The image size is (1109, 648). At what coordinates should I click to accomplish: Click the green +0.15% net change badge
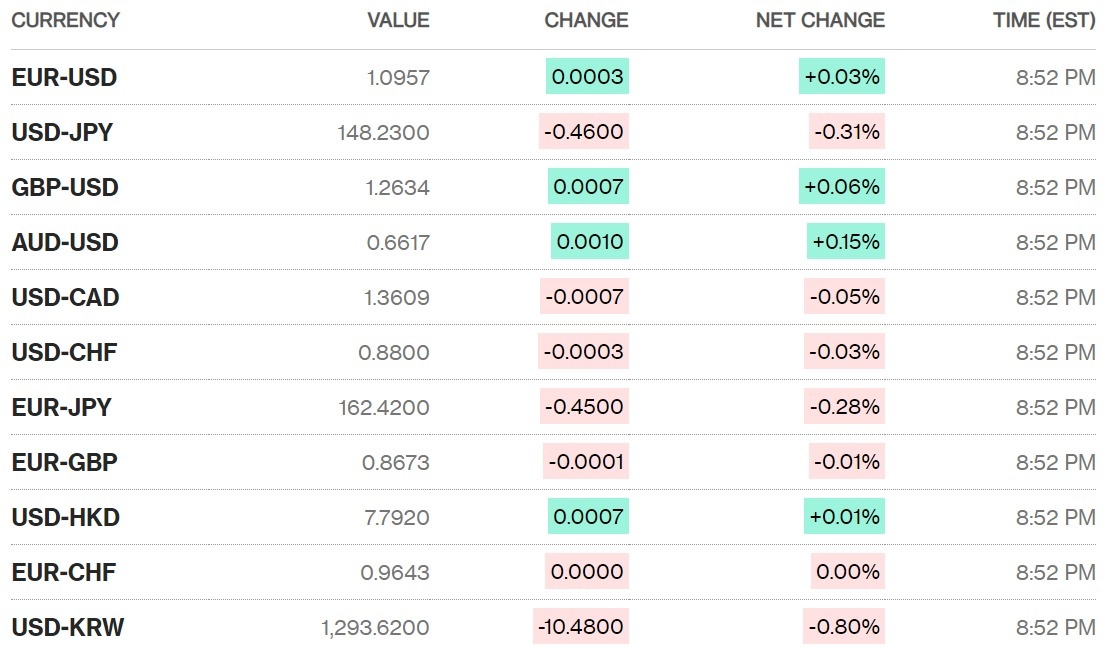tap(846, 242)
